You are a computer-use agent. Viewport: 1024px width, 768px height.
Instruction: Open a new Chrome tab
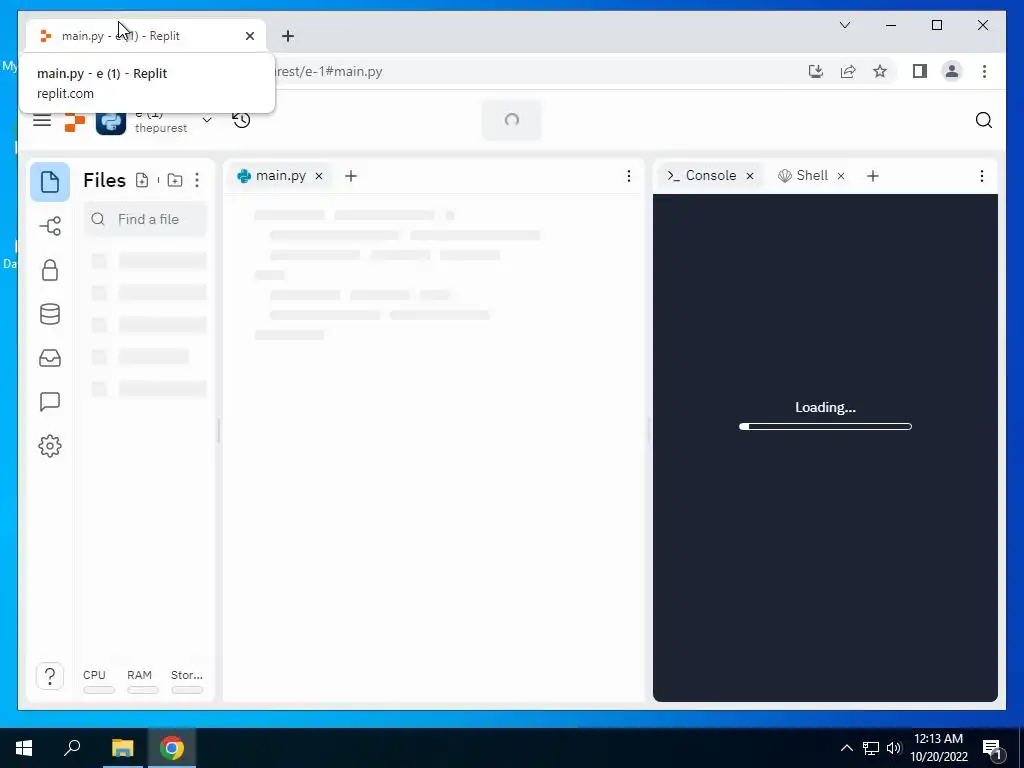(x=288, y=36)
